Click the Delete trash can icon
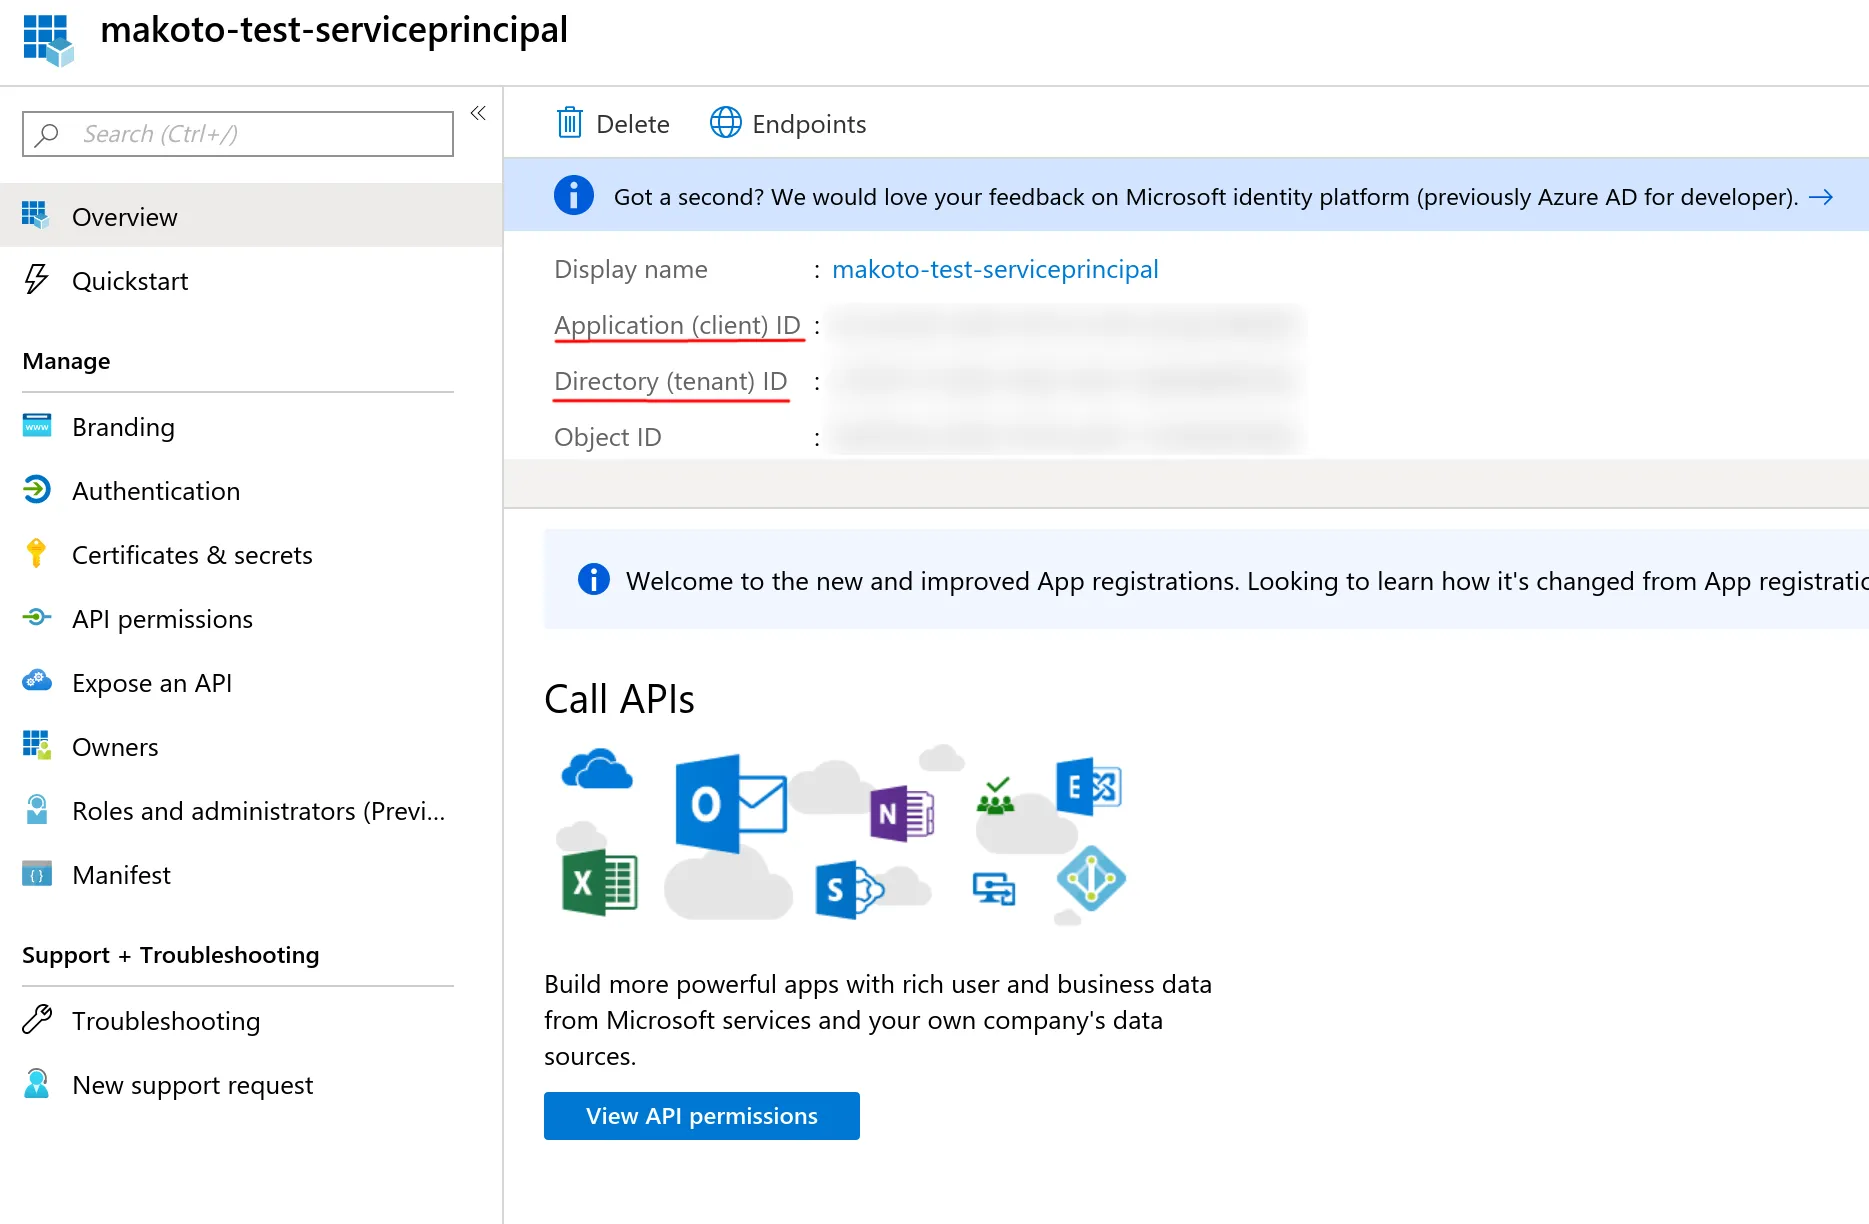 [x=569, y=123]
